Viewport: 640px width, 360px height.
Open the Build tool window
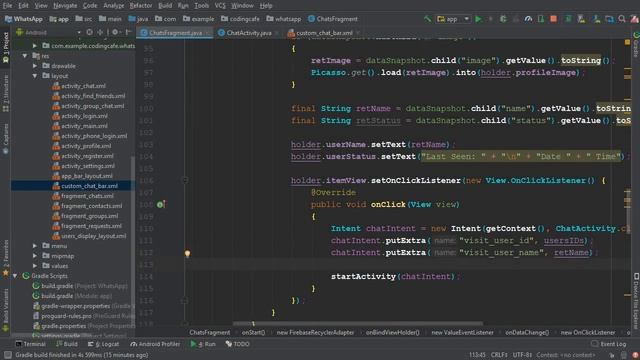coord(67,344)
